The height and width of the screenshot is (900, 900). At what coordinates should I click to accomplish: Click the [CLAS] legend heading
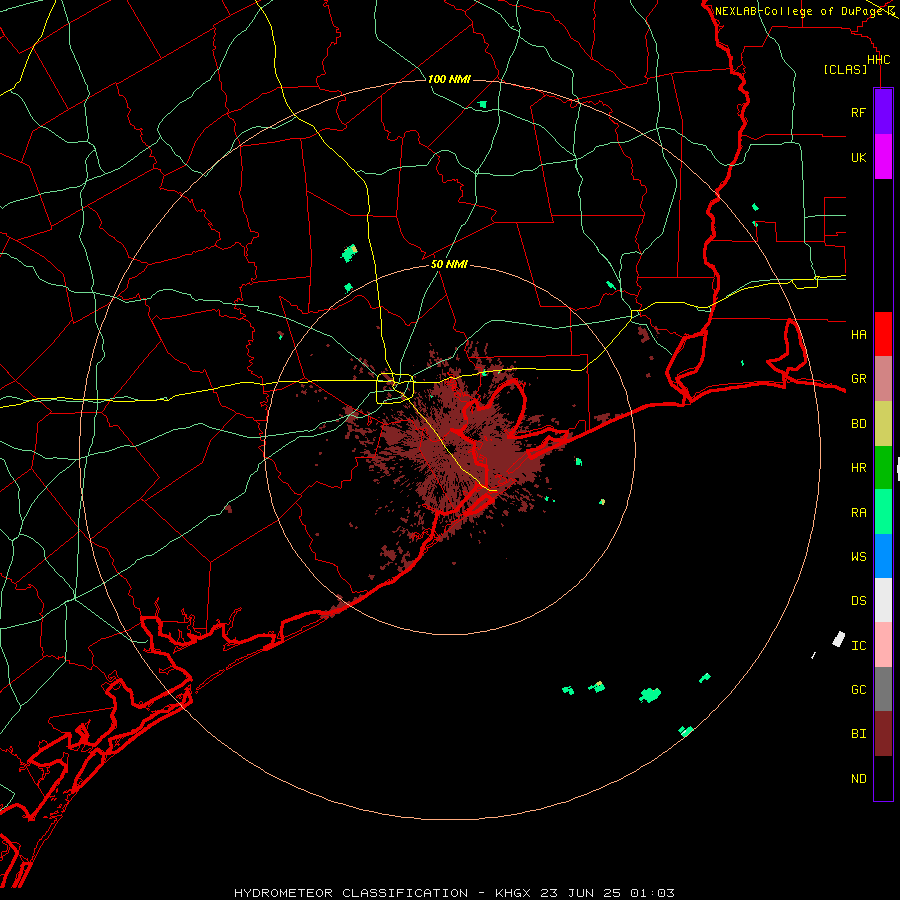point(845,70)
